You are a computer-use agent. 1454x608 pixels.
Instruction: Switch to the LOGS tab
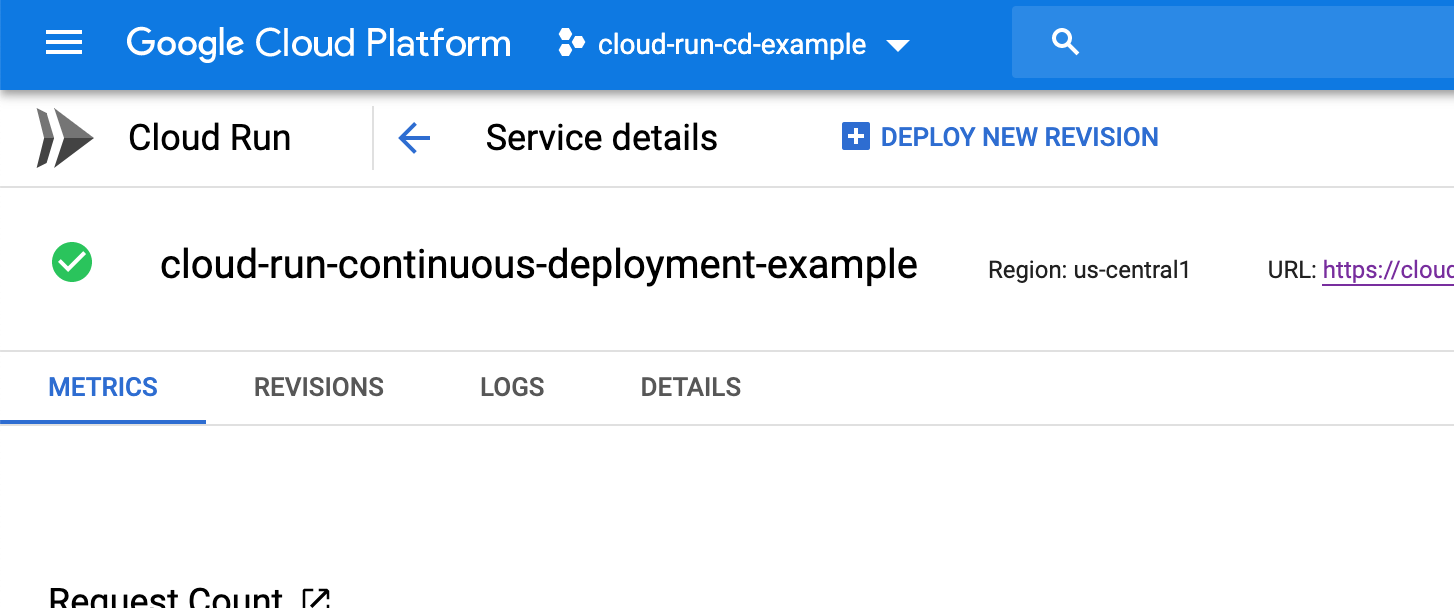tap(512, 387)
